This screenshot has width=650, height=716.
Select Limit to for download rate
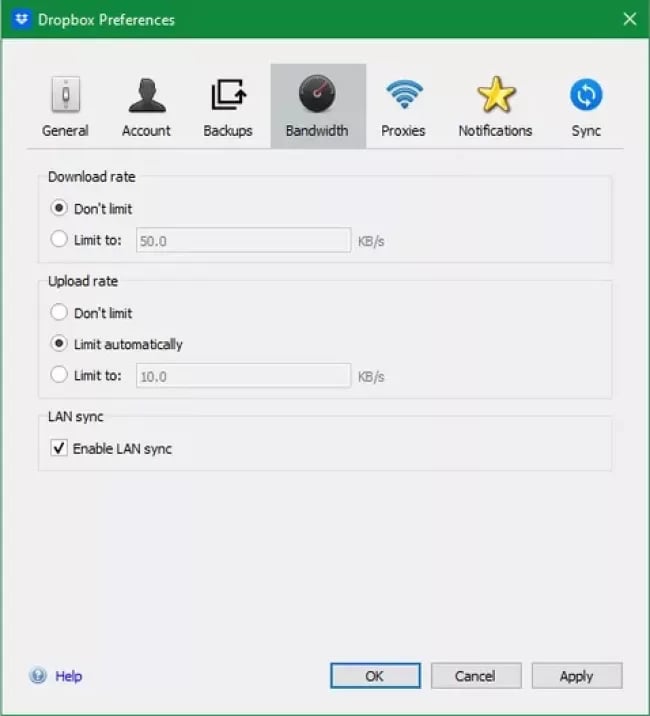(59, 239)
